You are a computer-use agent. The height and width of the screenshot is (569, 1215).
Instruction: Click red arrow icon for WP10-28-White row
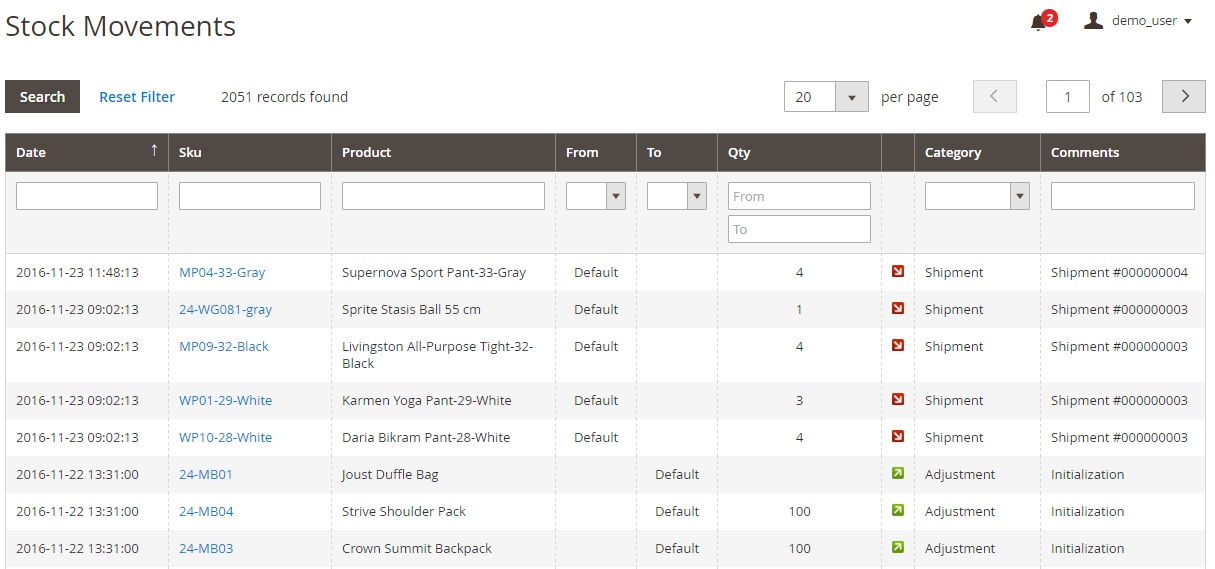(x=898, y=436)
